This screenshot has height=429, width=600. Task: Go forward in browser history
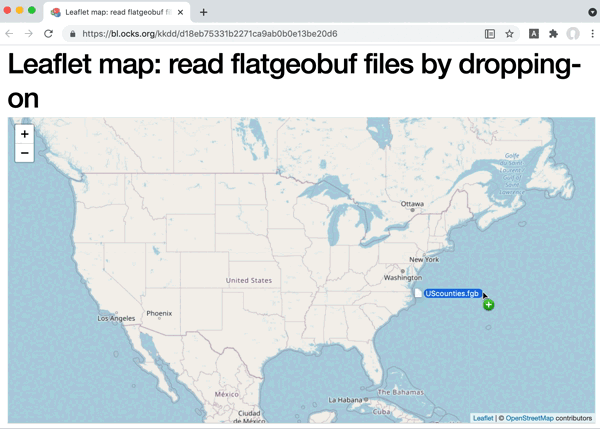coord(29,34)
